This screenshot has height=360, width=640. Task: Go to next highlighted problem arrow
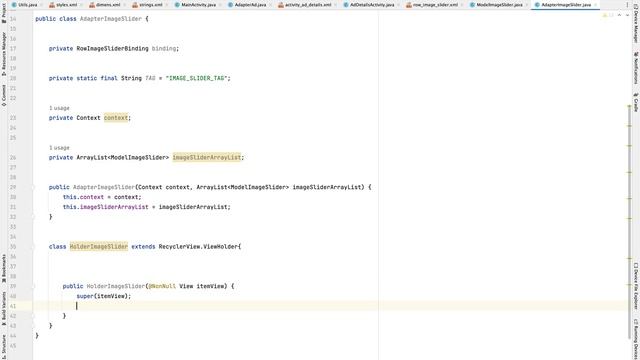[627, 15]
